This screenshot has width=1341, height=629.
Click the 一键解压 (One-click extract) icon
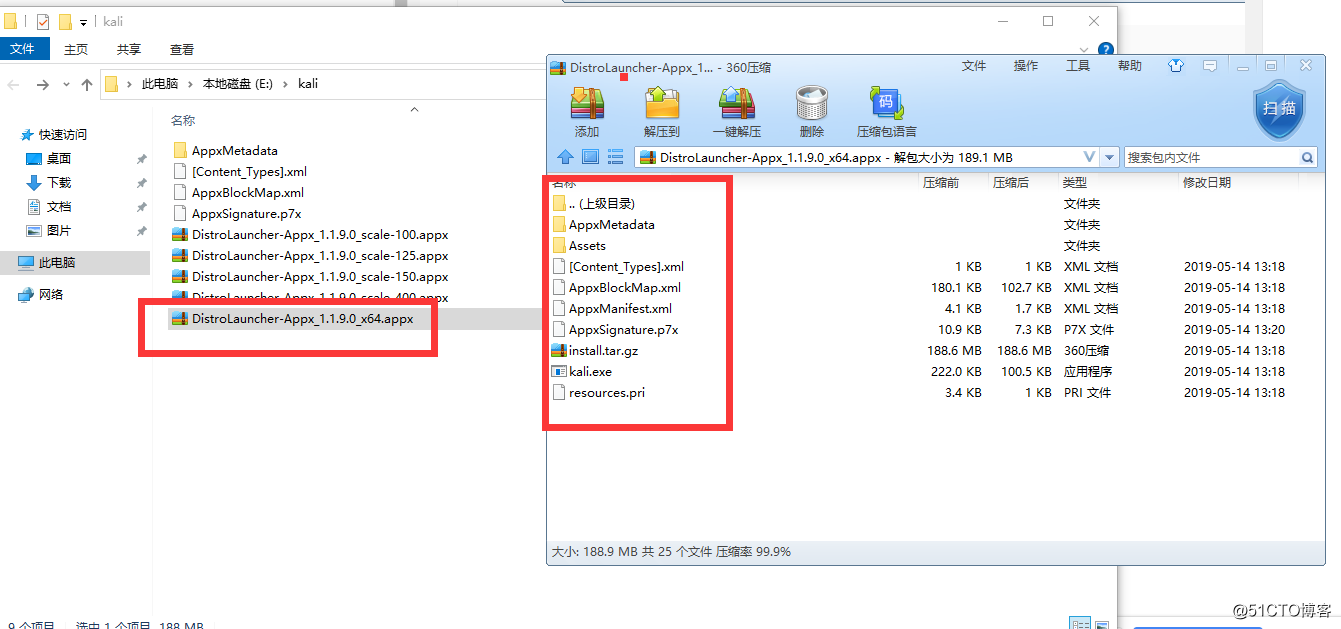click(737, 104)
